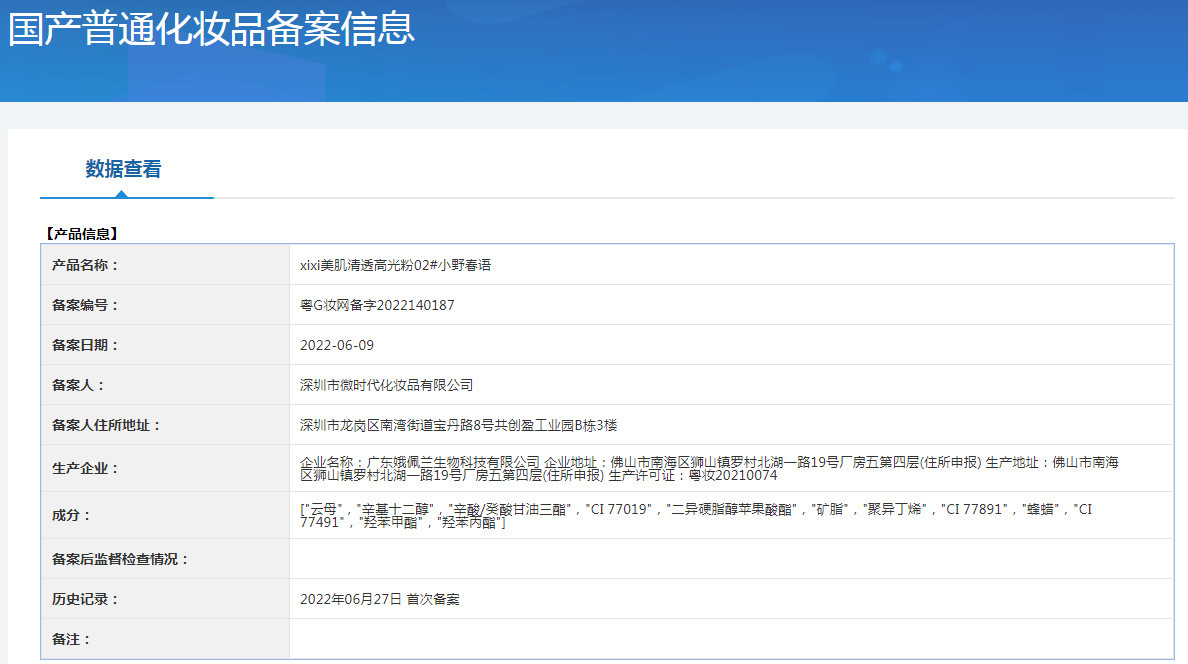This screenshot has width=1188, height=664.
Task: Click the 成分 row label
Action: pos(71,515)
